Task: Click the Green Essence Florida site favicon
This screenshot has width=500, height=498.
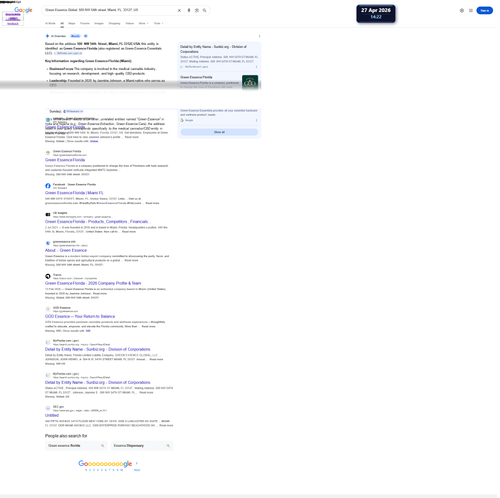Action: [x=48, y=153]
